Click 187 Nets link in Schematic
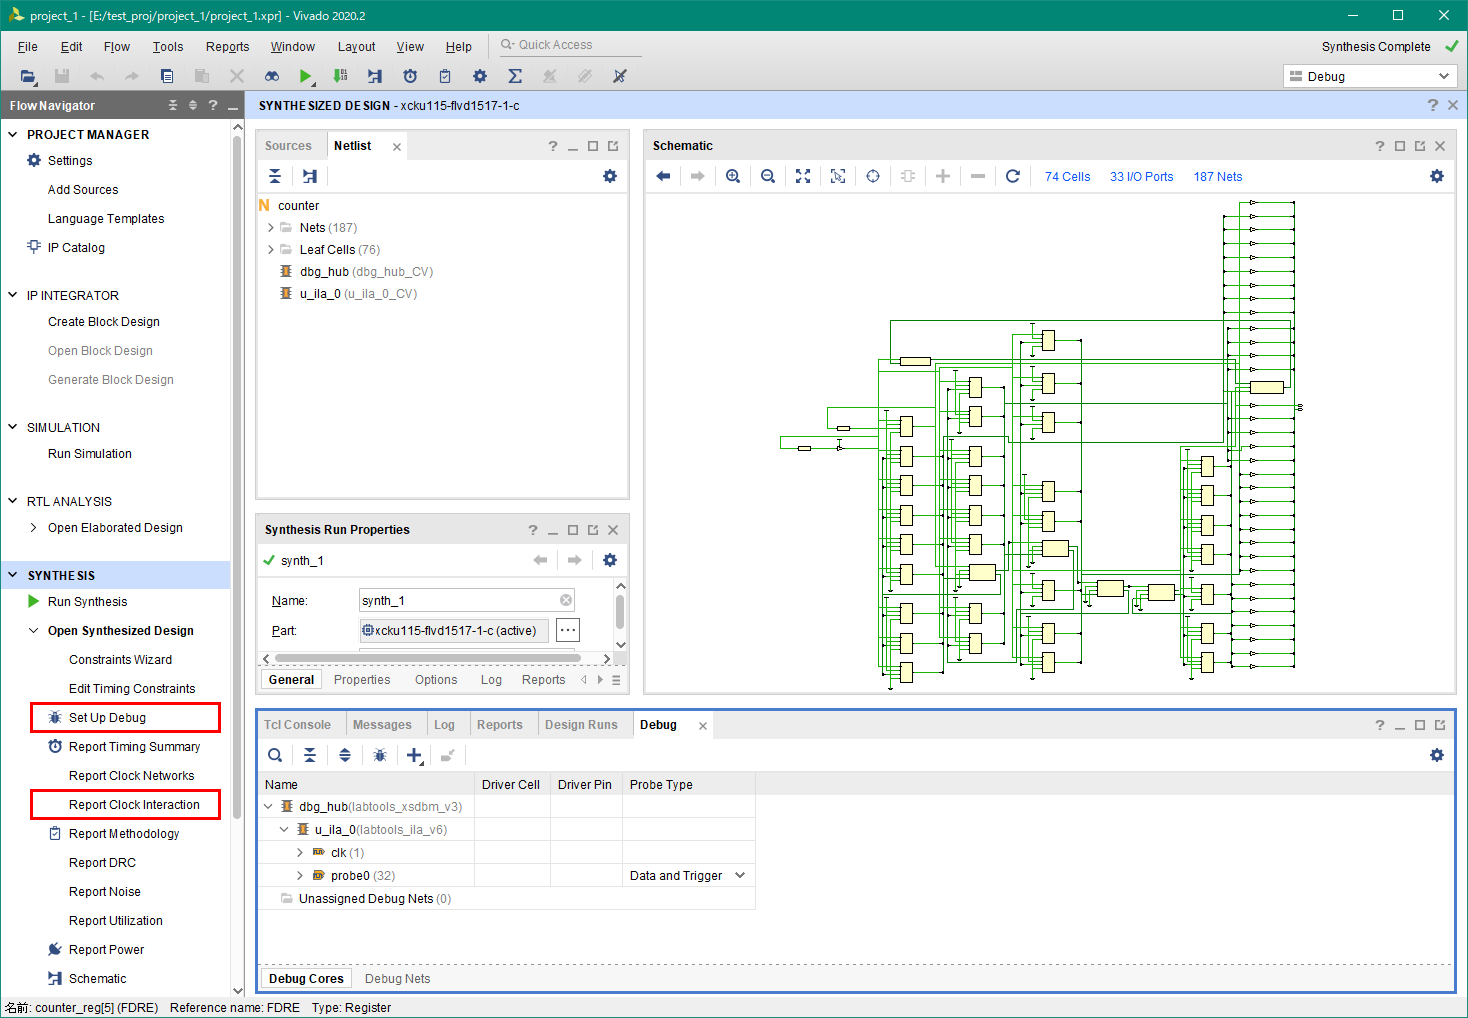The height and width of the screenshot is (1018, 1468). point(1218,177)
